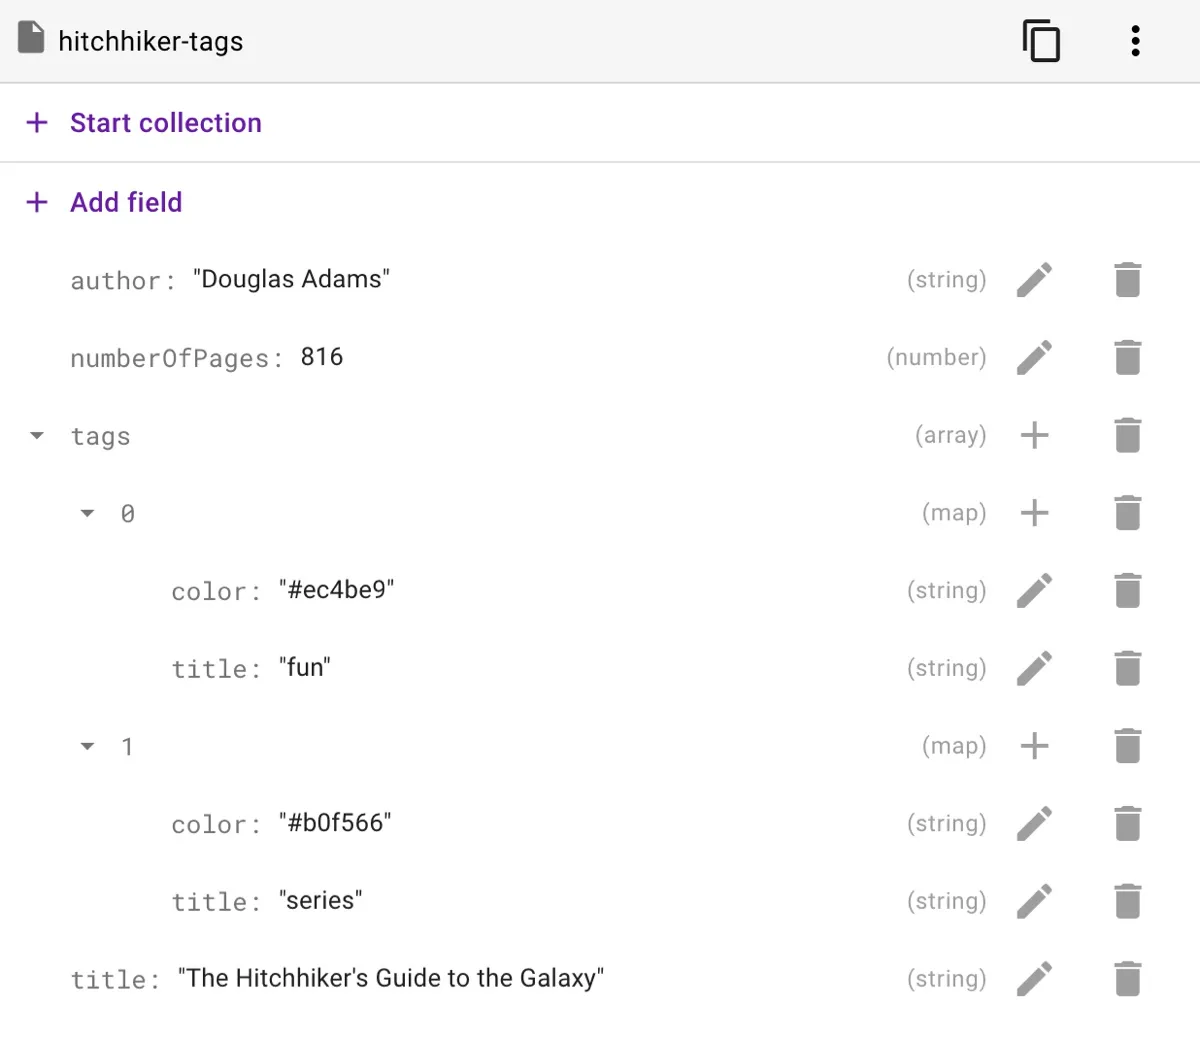
Task: Delete the "fun" title field
Action: point(1127,668)
